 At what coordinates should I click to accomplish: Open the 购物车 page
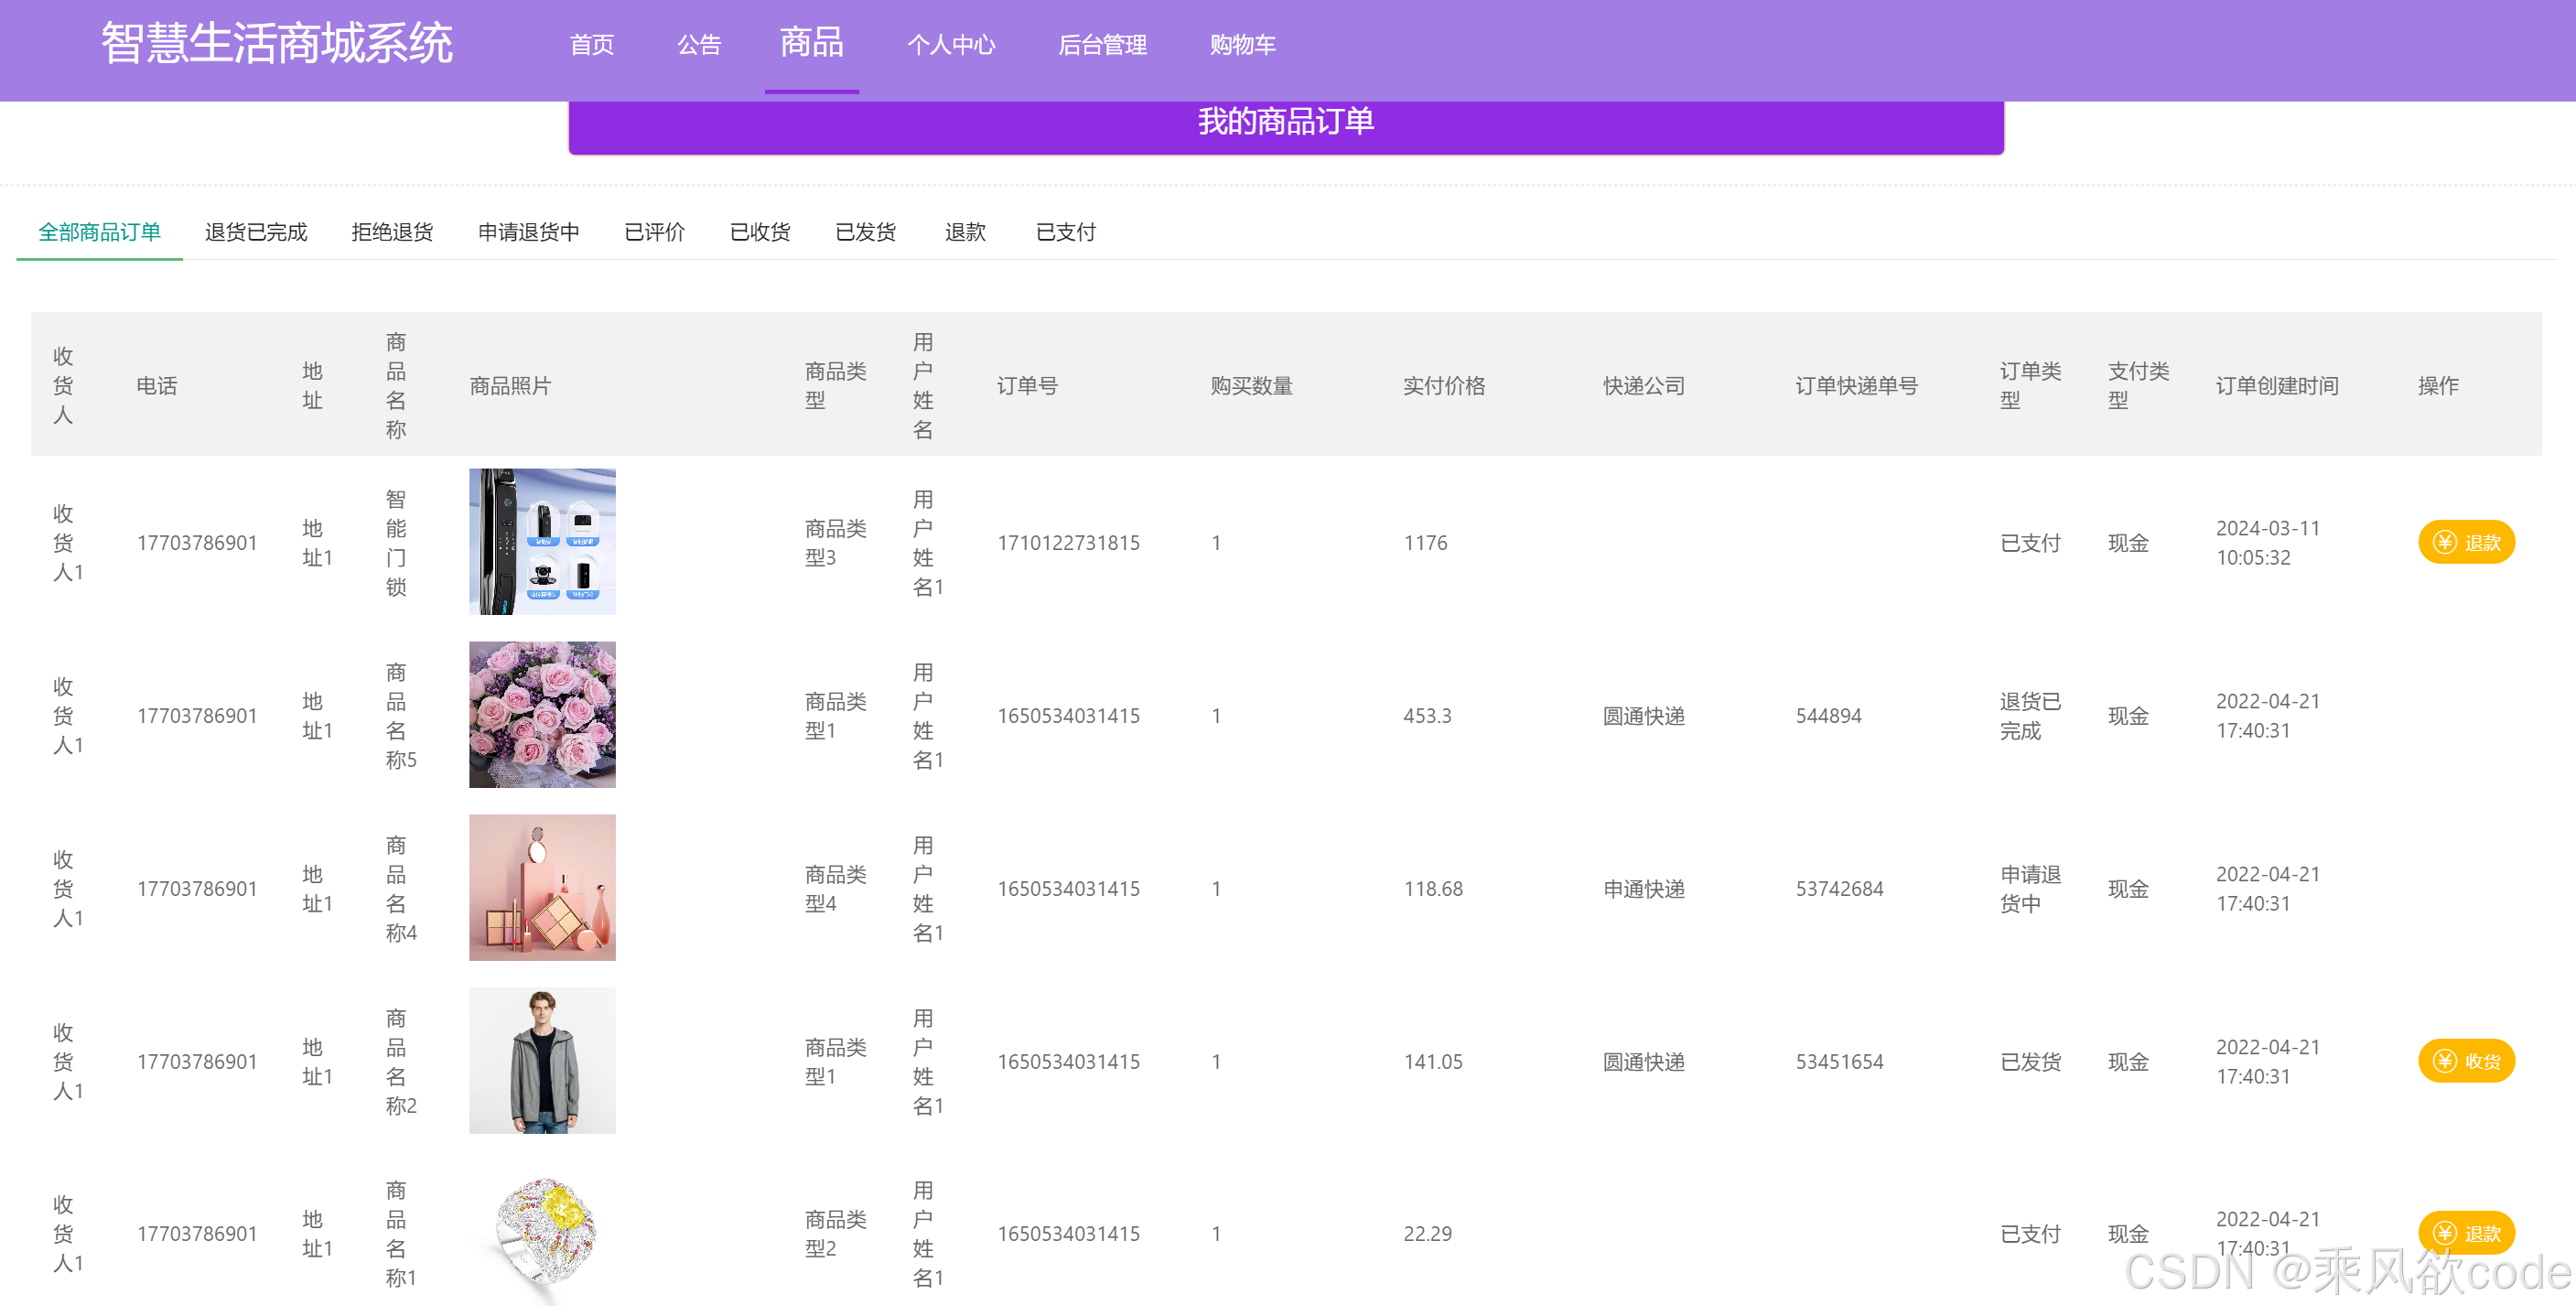1242,45
